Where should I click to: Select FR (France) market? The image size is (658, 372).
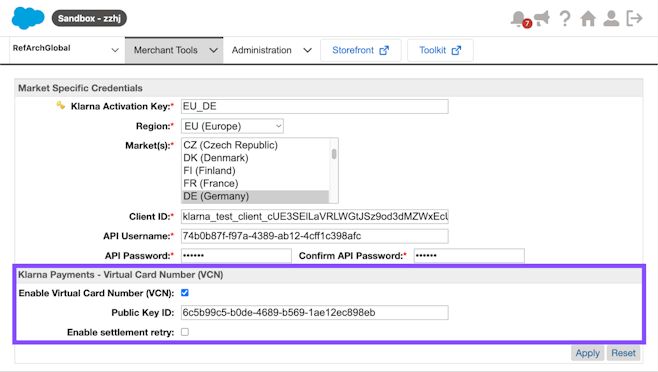coord(255,183)
